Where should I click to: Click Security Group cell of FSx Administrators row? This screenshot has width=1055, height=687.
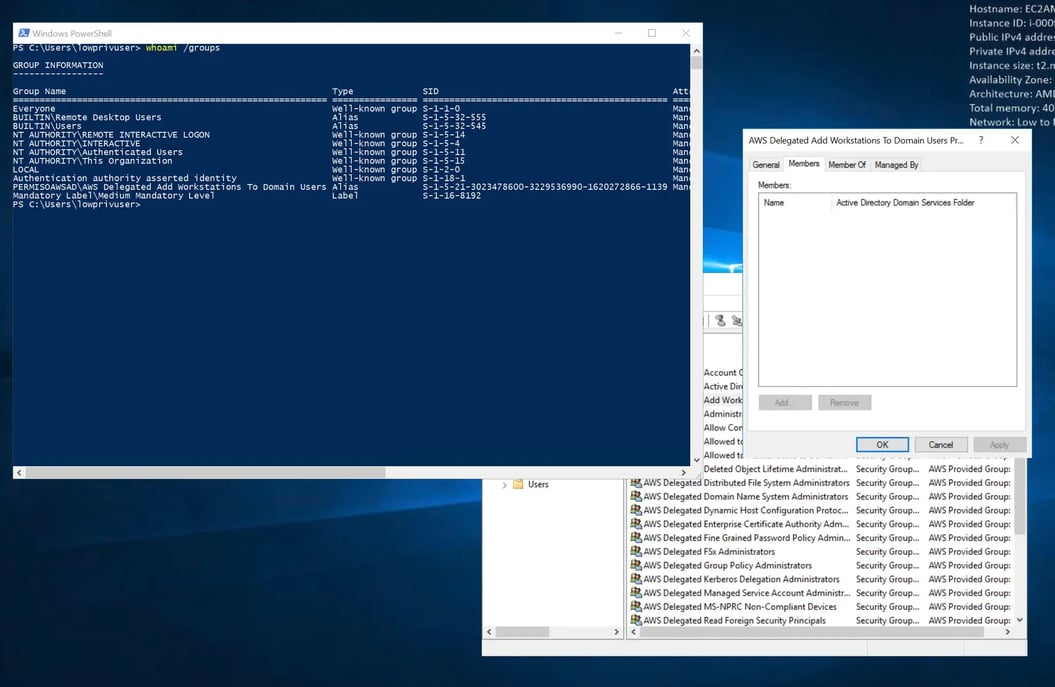(887, 552)
